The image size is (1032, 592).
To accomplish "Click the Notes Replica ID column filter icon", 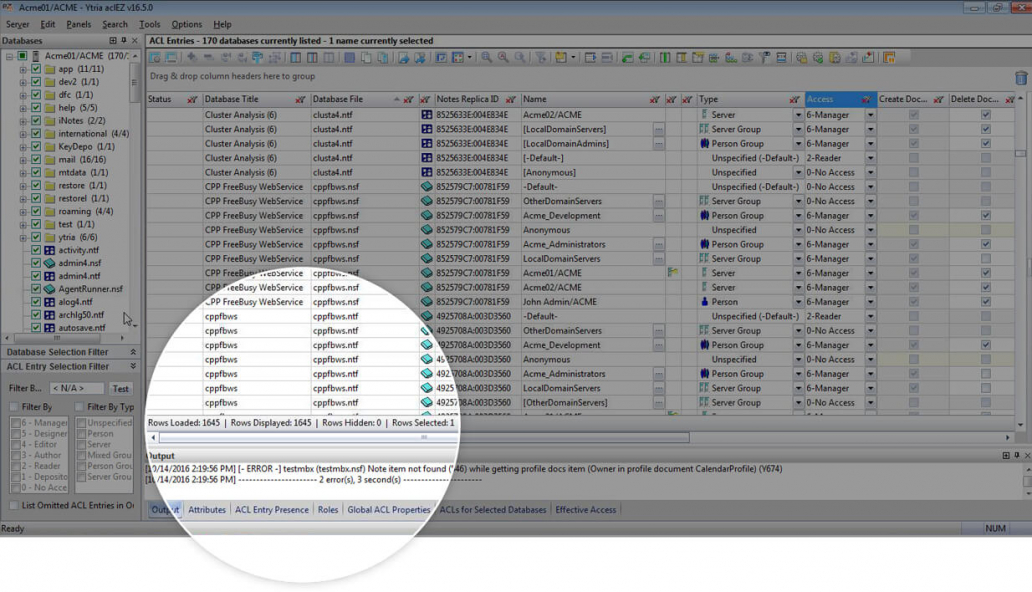I will pyautogui.click(x=510, y=99).
